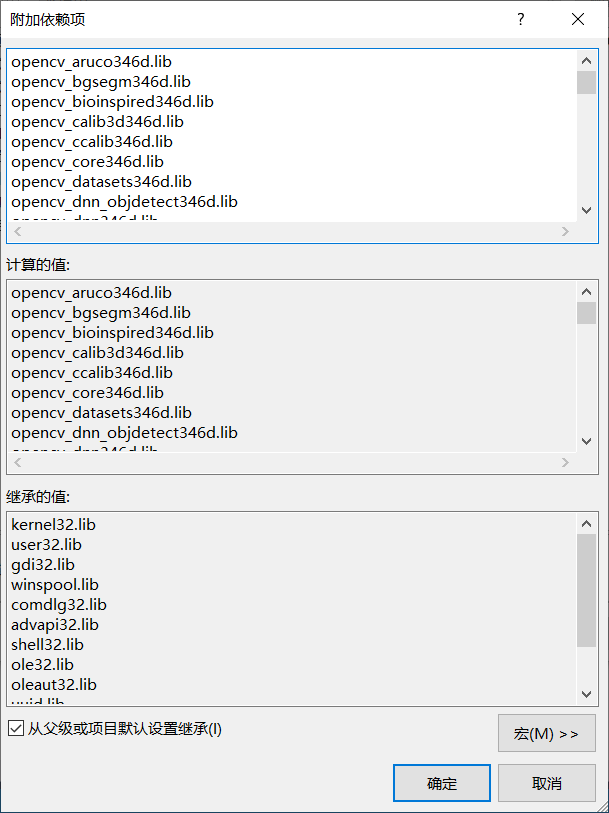This screenshot has height=813, width=609.
Task: Toggle 从父级或项目默认设置继承 checkbox
Action: (16, 729)
